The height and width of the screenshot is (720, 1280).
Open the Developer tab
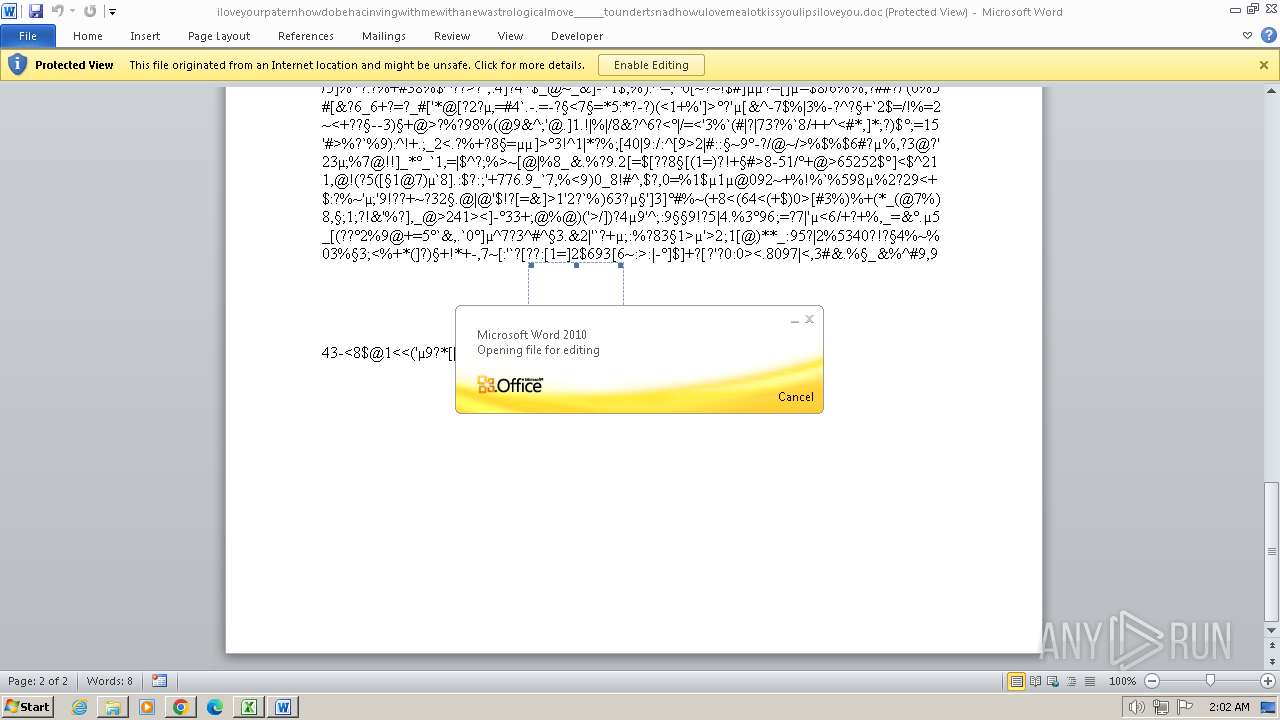(577, 36)
